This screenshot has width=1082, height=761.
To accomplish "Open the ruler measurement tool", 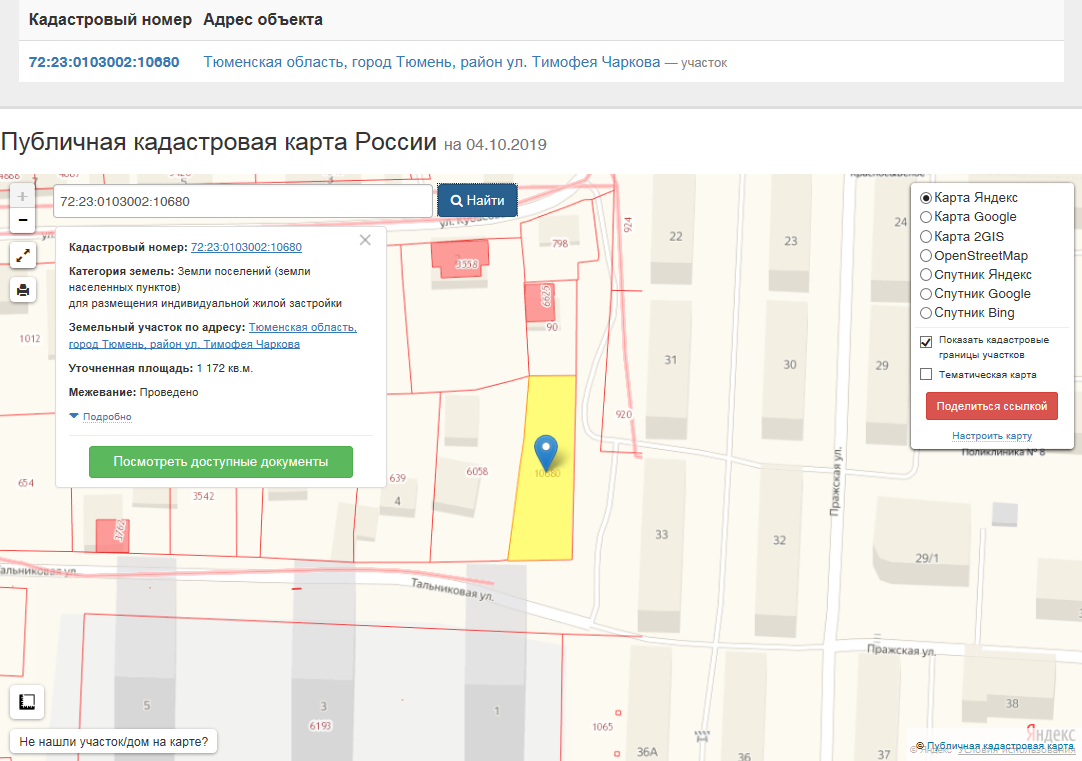I will [x=27, y=702].
